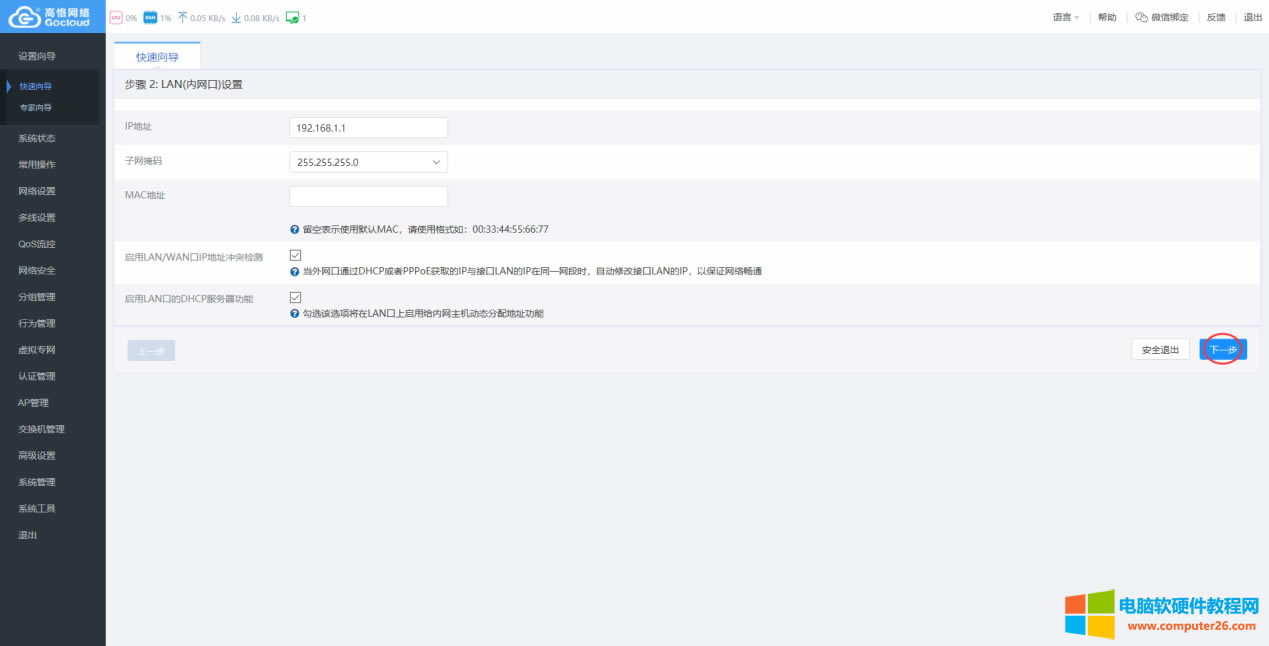
Task: Switch to the 快速向导 tab
Action: [x=156, y=57]
